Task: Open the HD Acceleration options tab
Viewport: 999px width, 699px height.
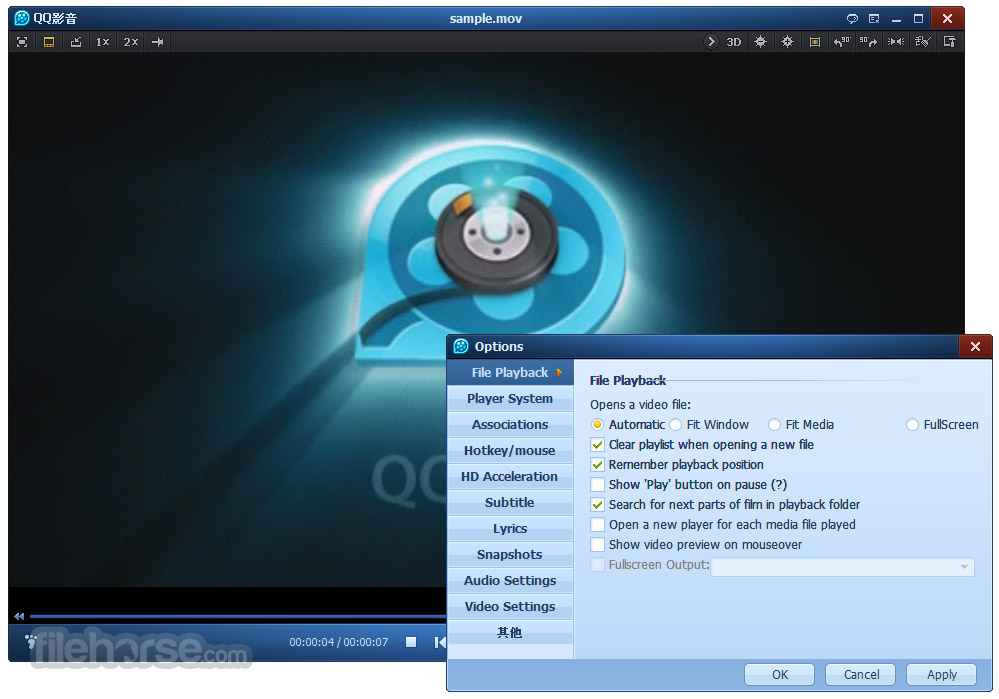Action: click(x=510, y=477)
